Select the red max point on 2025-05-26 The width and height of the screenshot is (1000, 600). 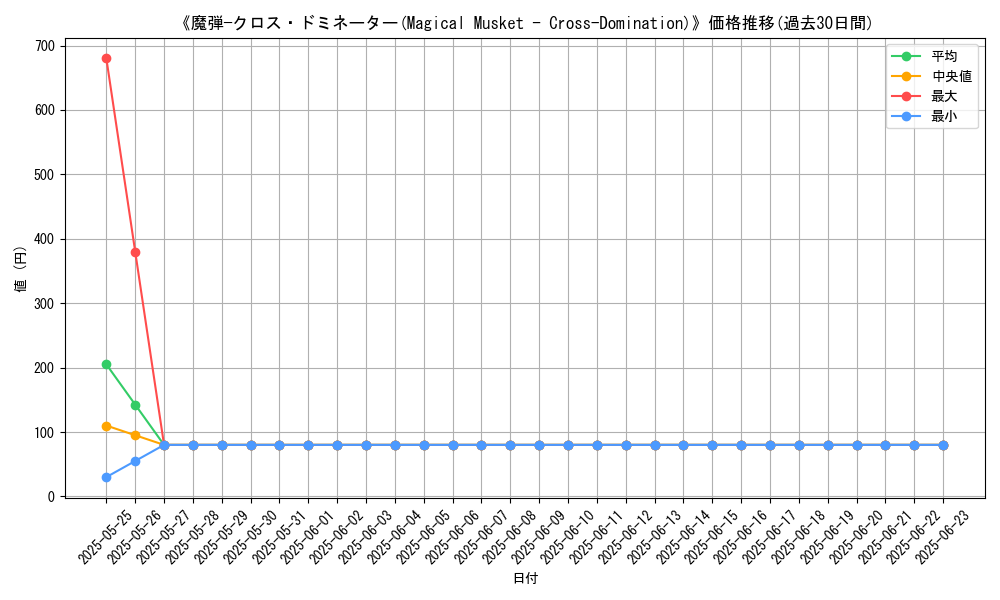click(135, 252)
